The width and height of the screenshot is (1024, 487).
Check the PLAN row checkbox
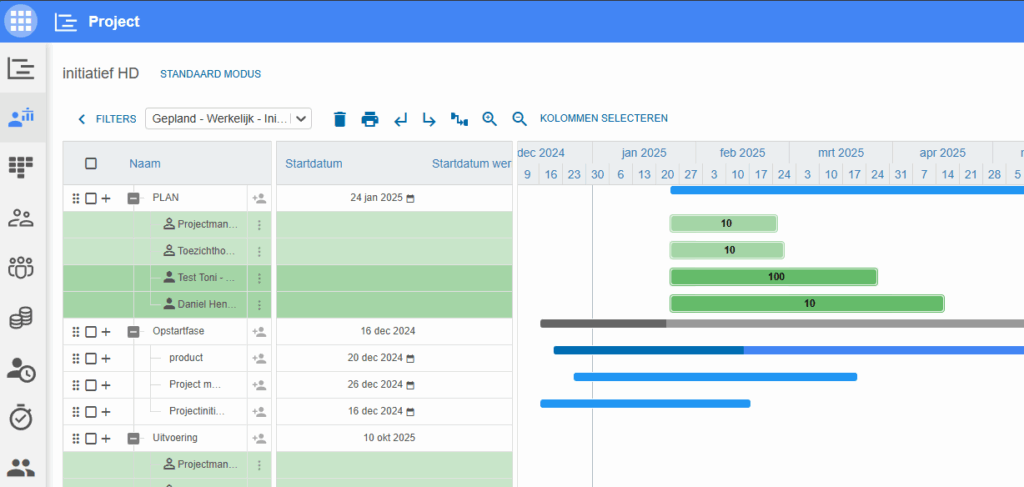pyautogui.click(x=91, y=198)
